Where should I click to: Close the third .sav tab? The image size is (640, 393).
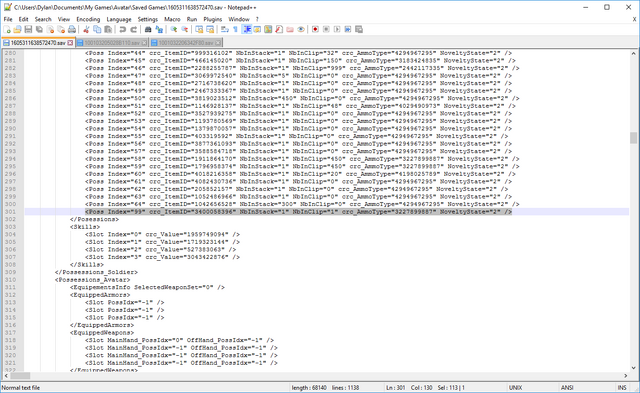click(x=218, y=43)
